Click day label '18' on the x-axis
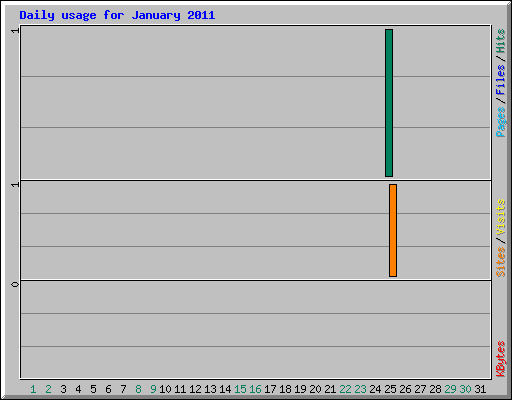The width and height of the screenshot is (512, 400). pyautogui.click(x=285, y=389)
